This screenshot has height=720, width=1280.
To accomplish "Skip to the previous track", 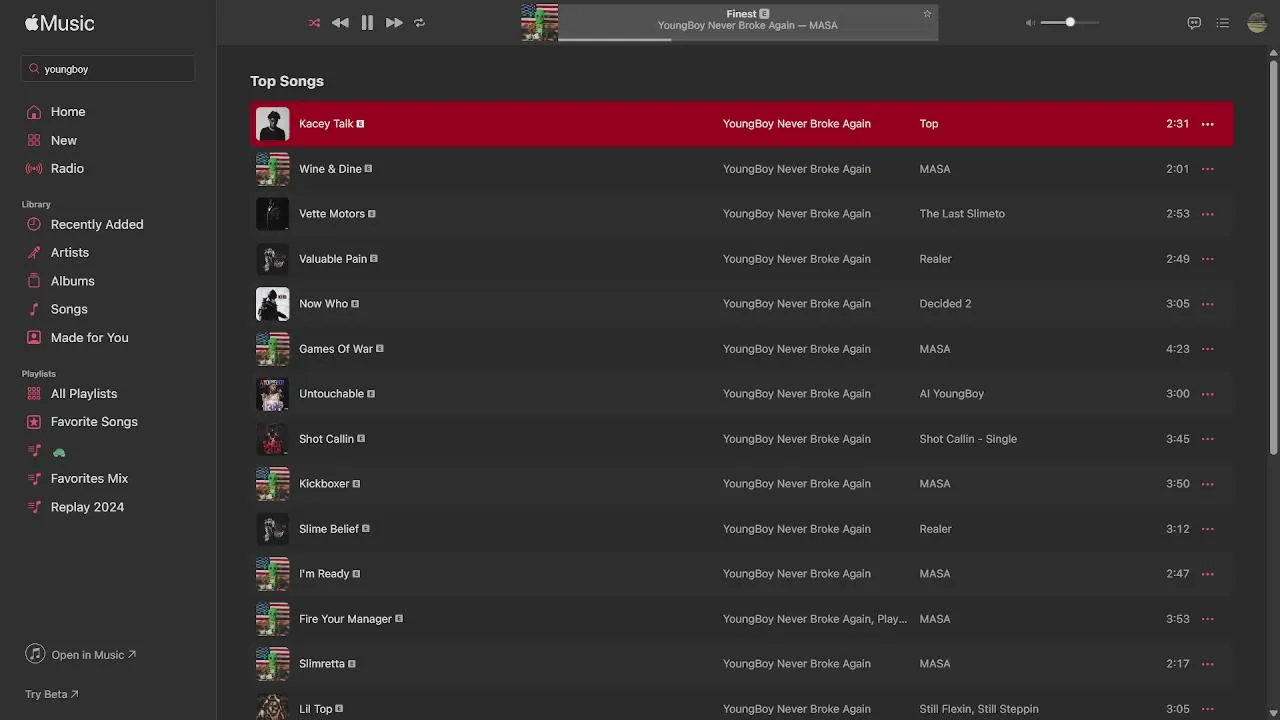I will coord(340,22).
